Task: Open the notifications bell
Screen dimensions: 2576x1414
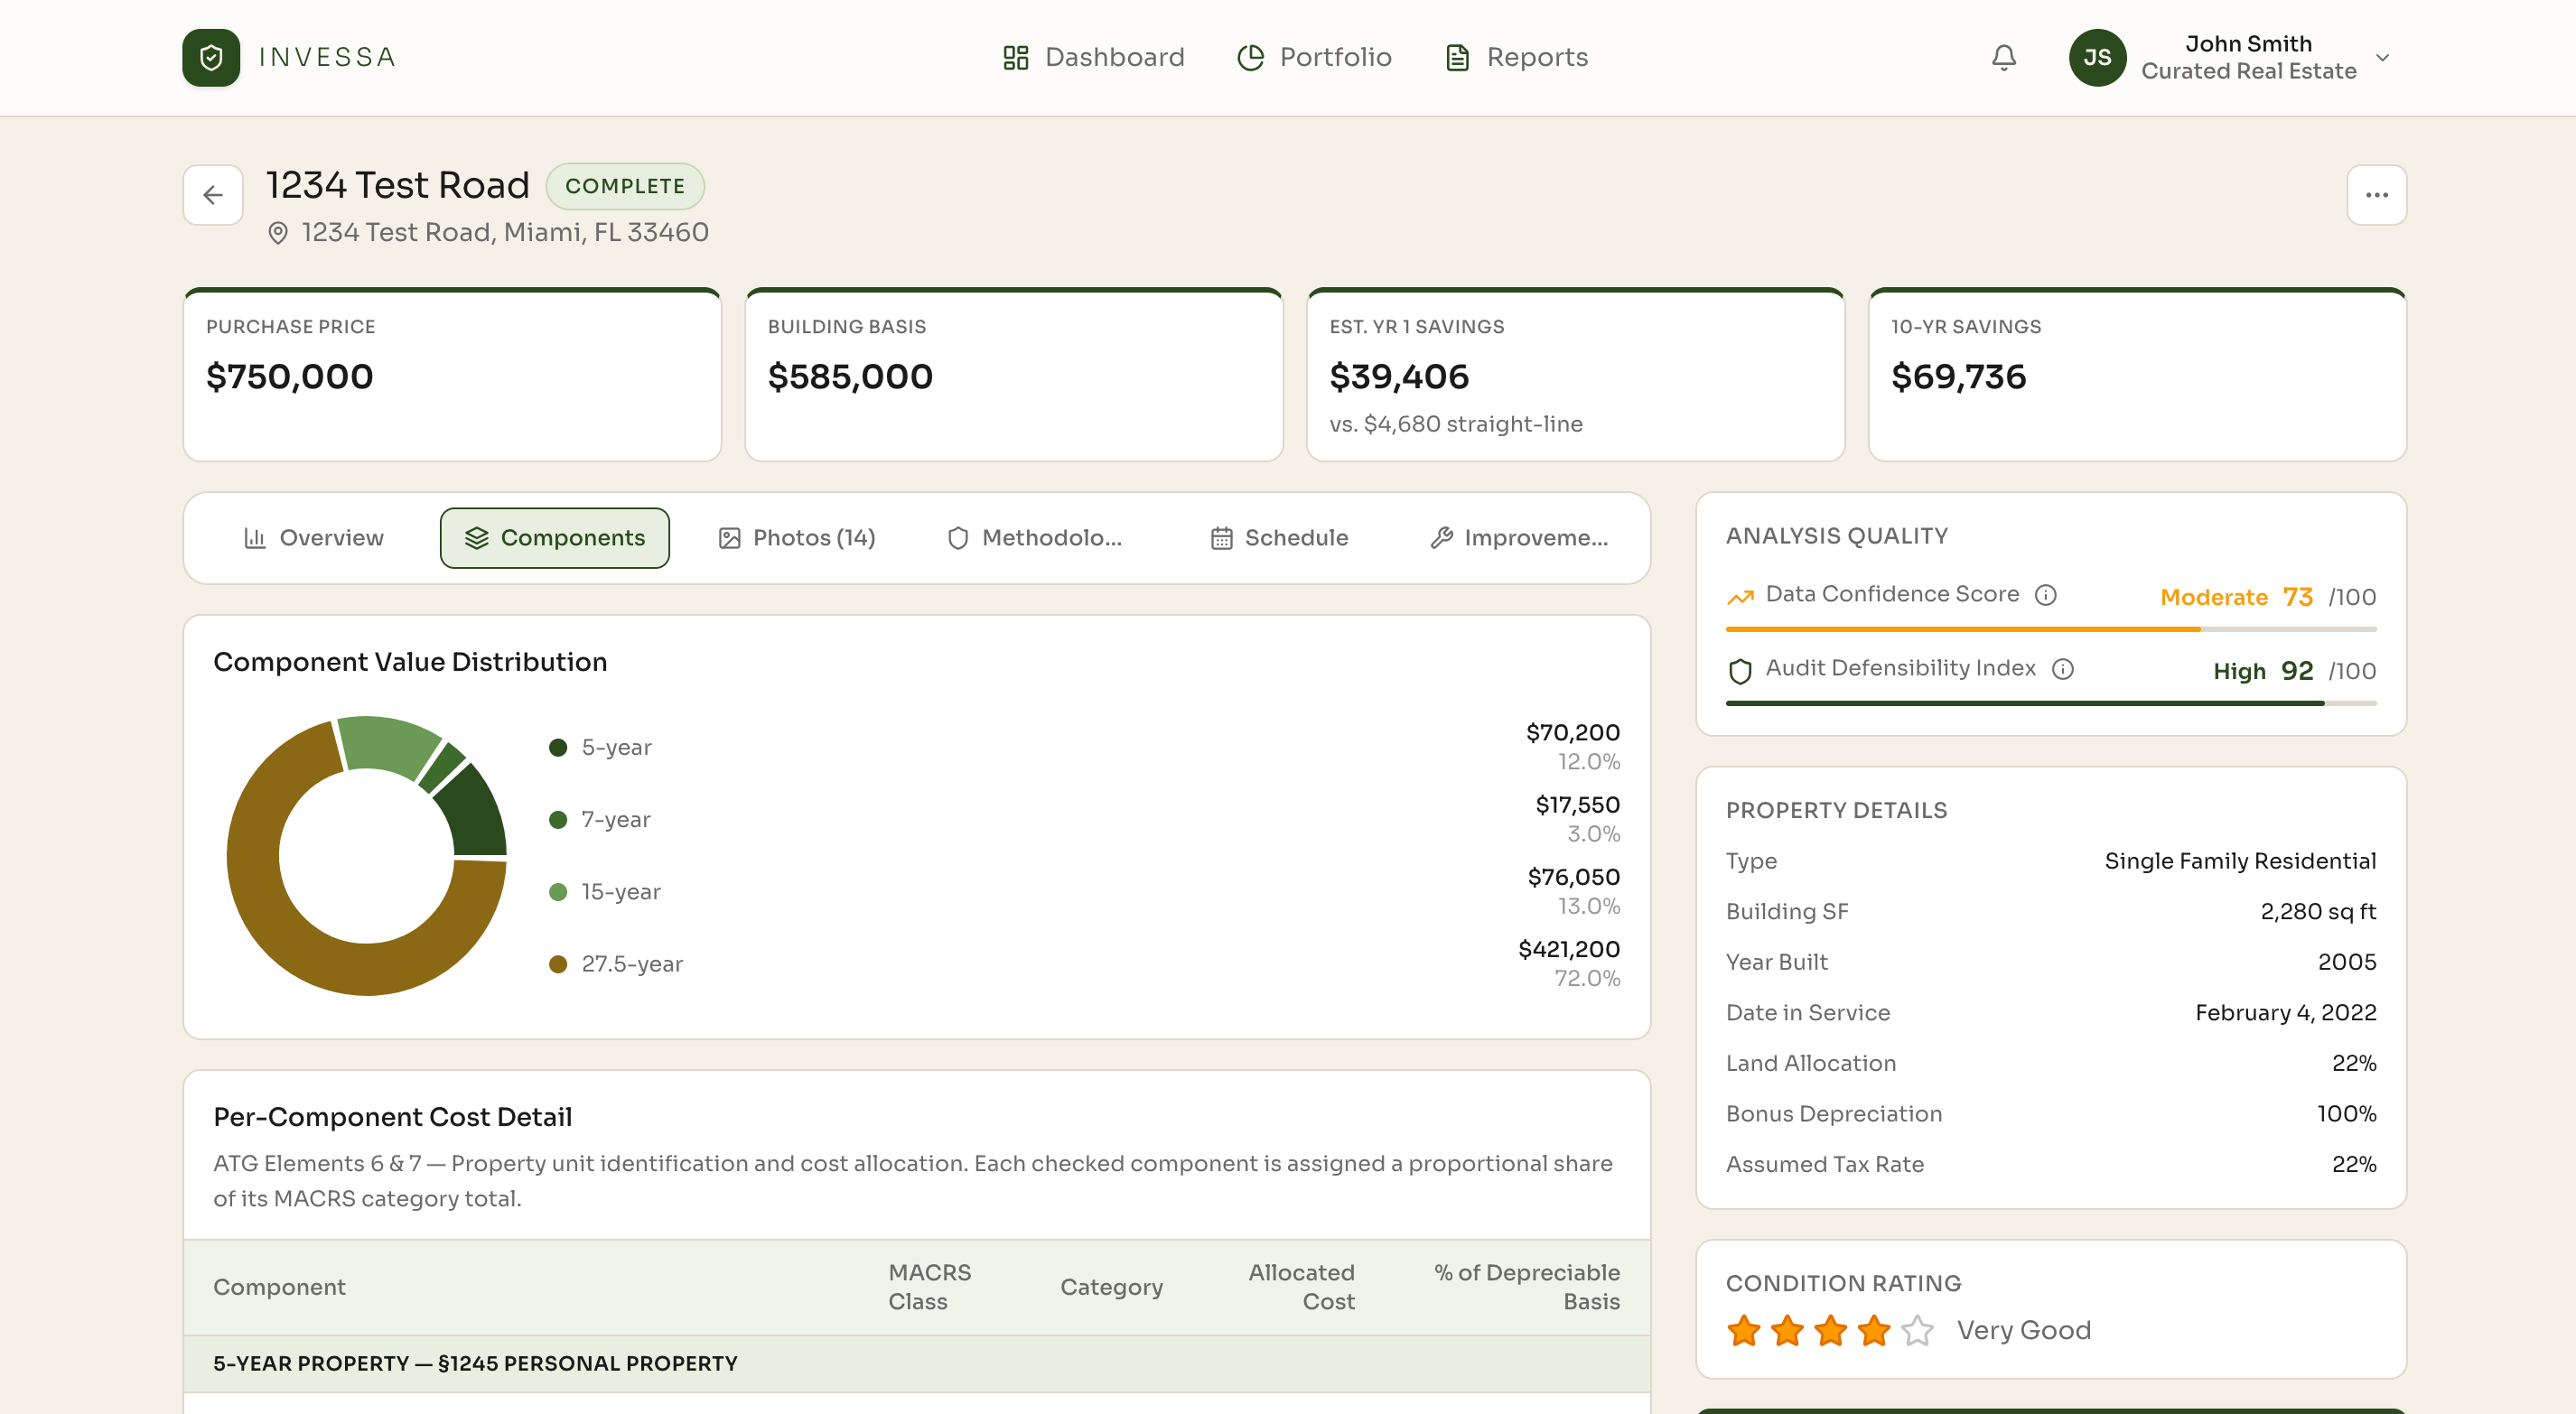Action: coord(2003,57)
